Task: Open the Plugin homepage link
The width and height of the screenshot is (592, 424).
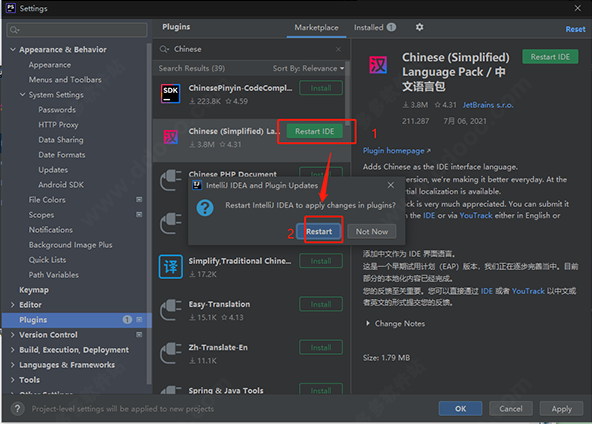Action: (396, 151)
